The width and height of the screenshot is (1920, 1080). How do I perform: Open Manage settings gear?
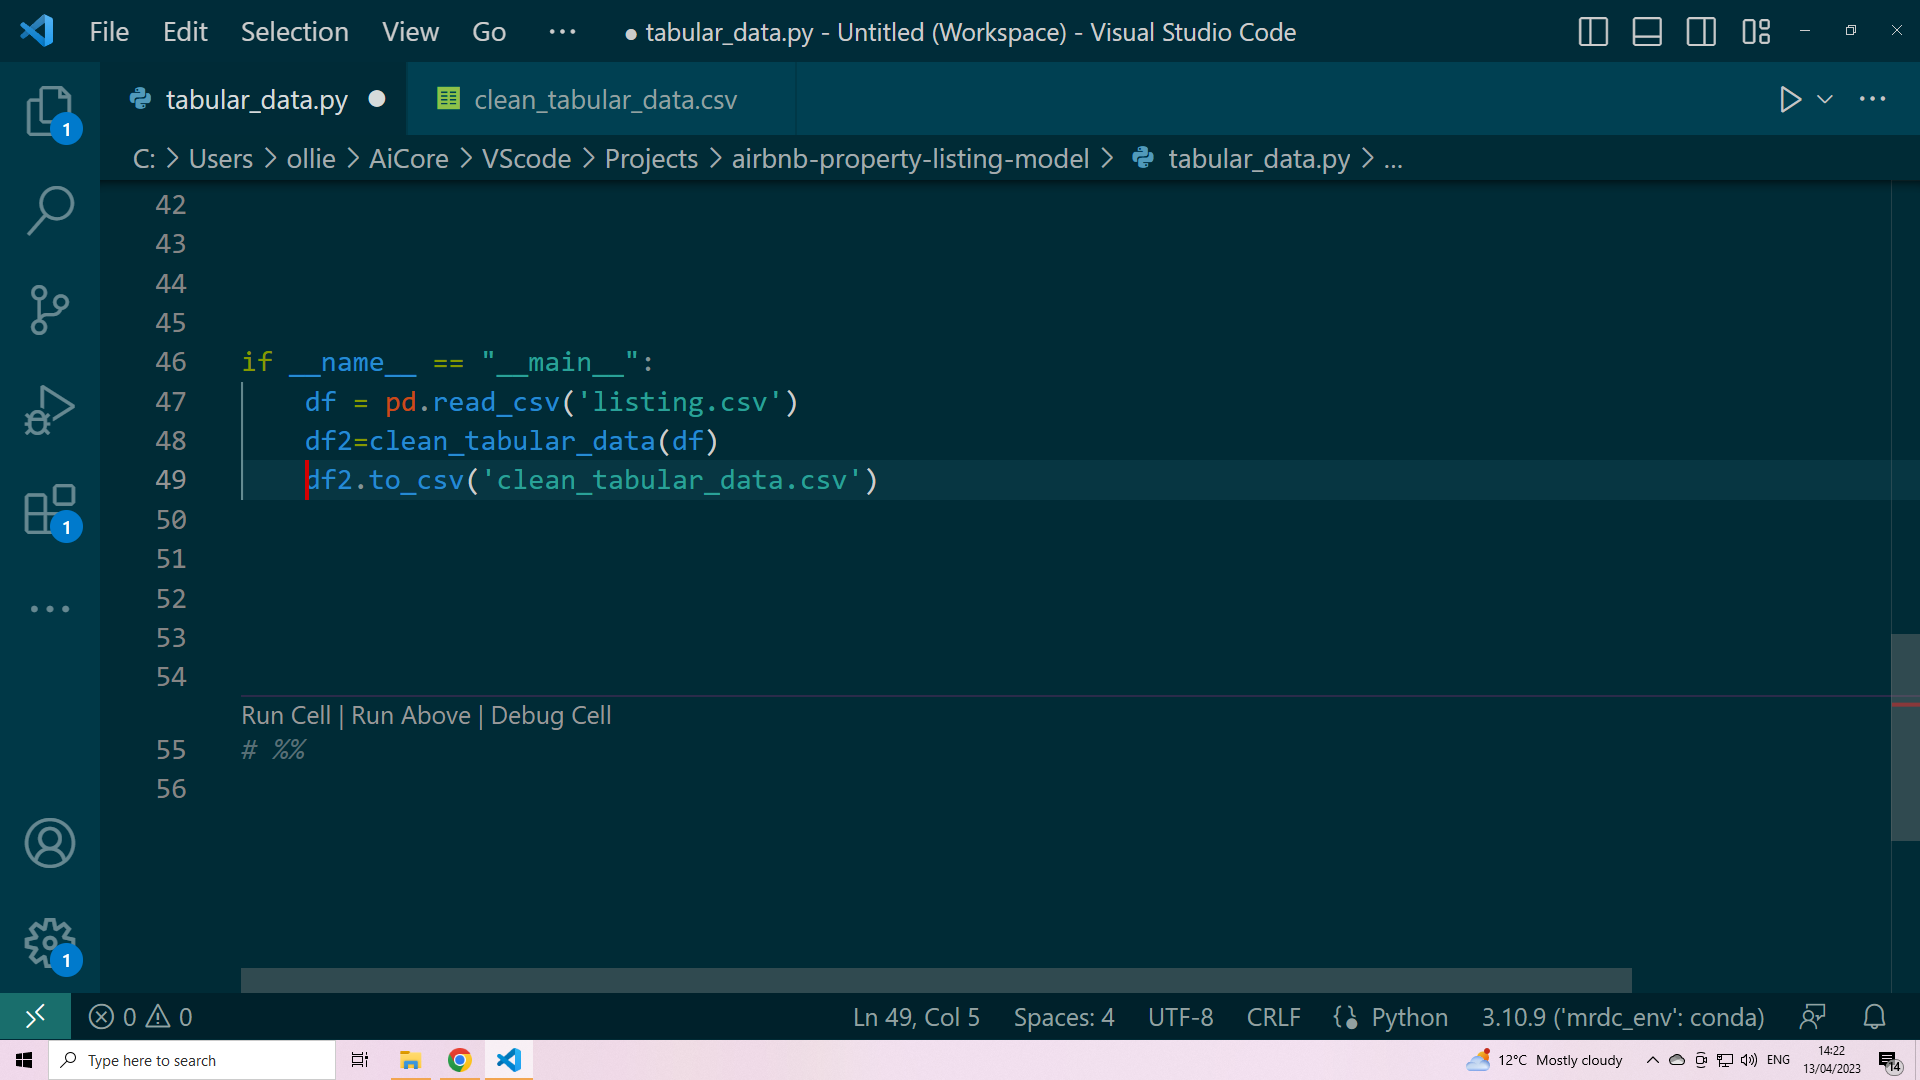click(49, 943)
